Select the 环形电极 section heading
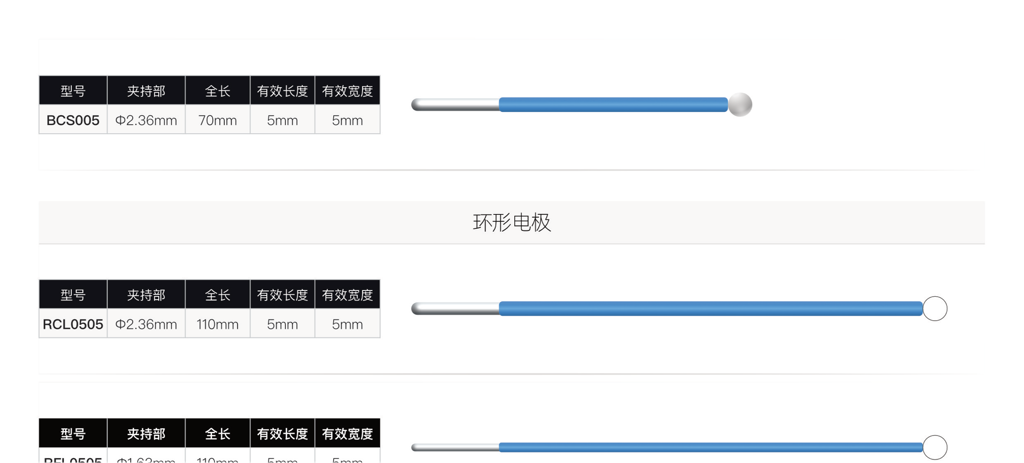 512,223
